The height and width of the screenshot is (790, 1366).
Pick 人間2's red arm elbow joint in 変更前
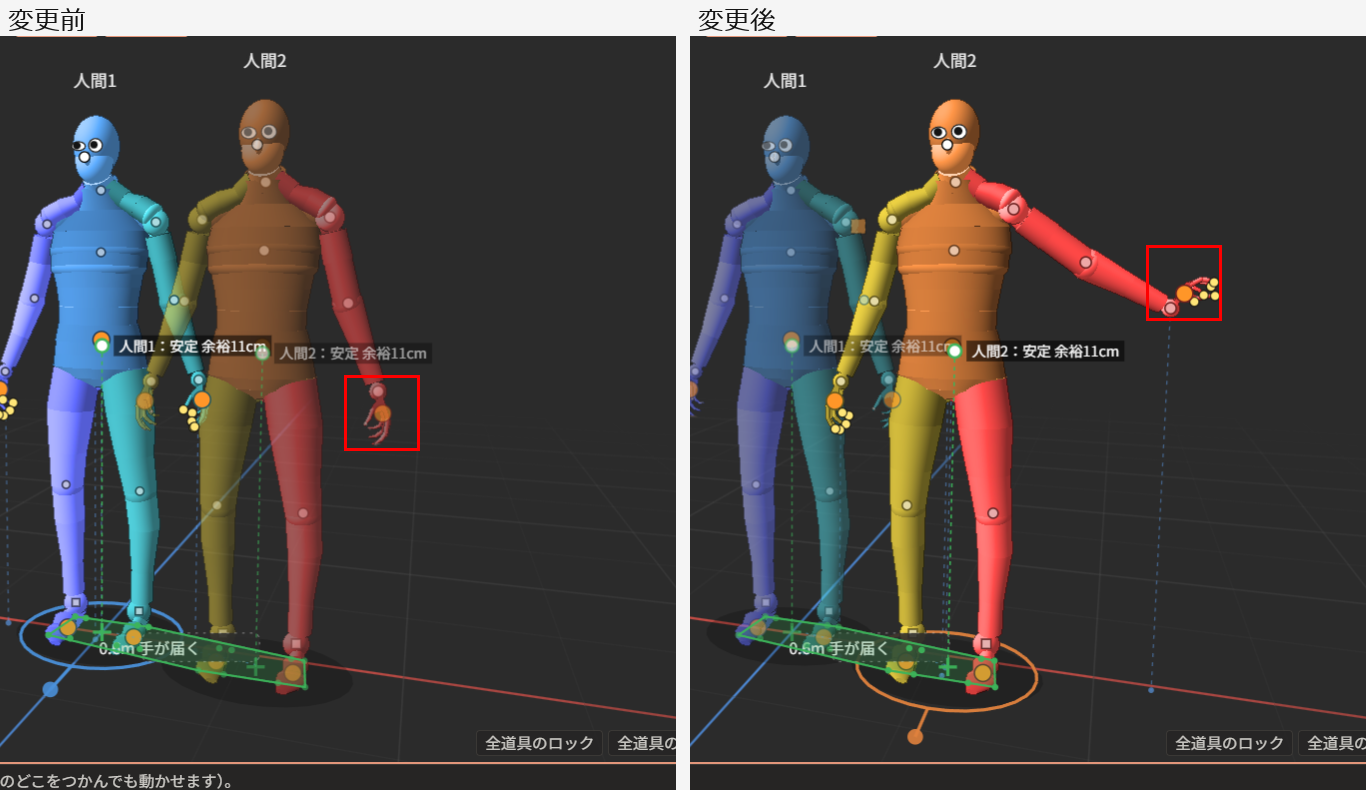click(348, 304)
